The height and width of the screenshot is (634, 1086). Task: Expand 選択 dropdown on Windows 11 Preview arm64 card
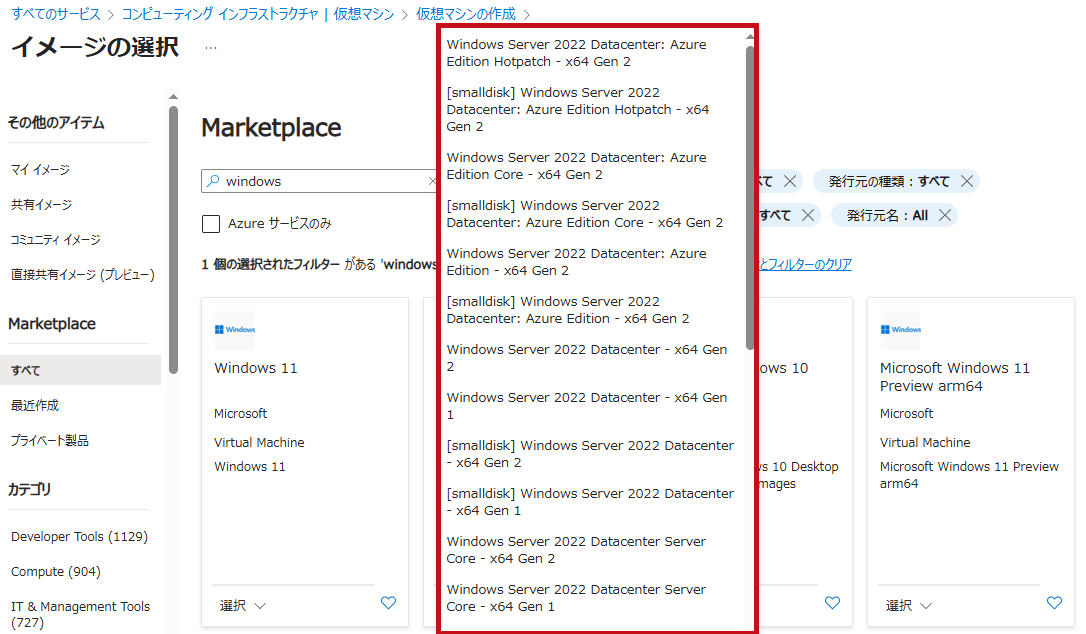tap(909, 606)
